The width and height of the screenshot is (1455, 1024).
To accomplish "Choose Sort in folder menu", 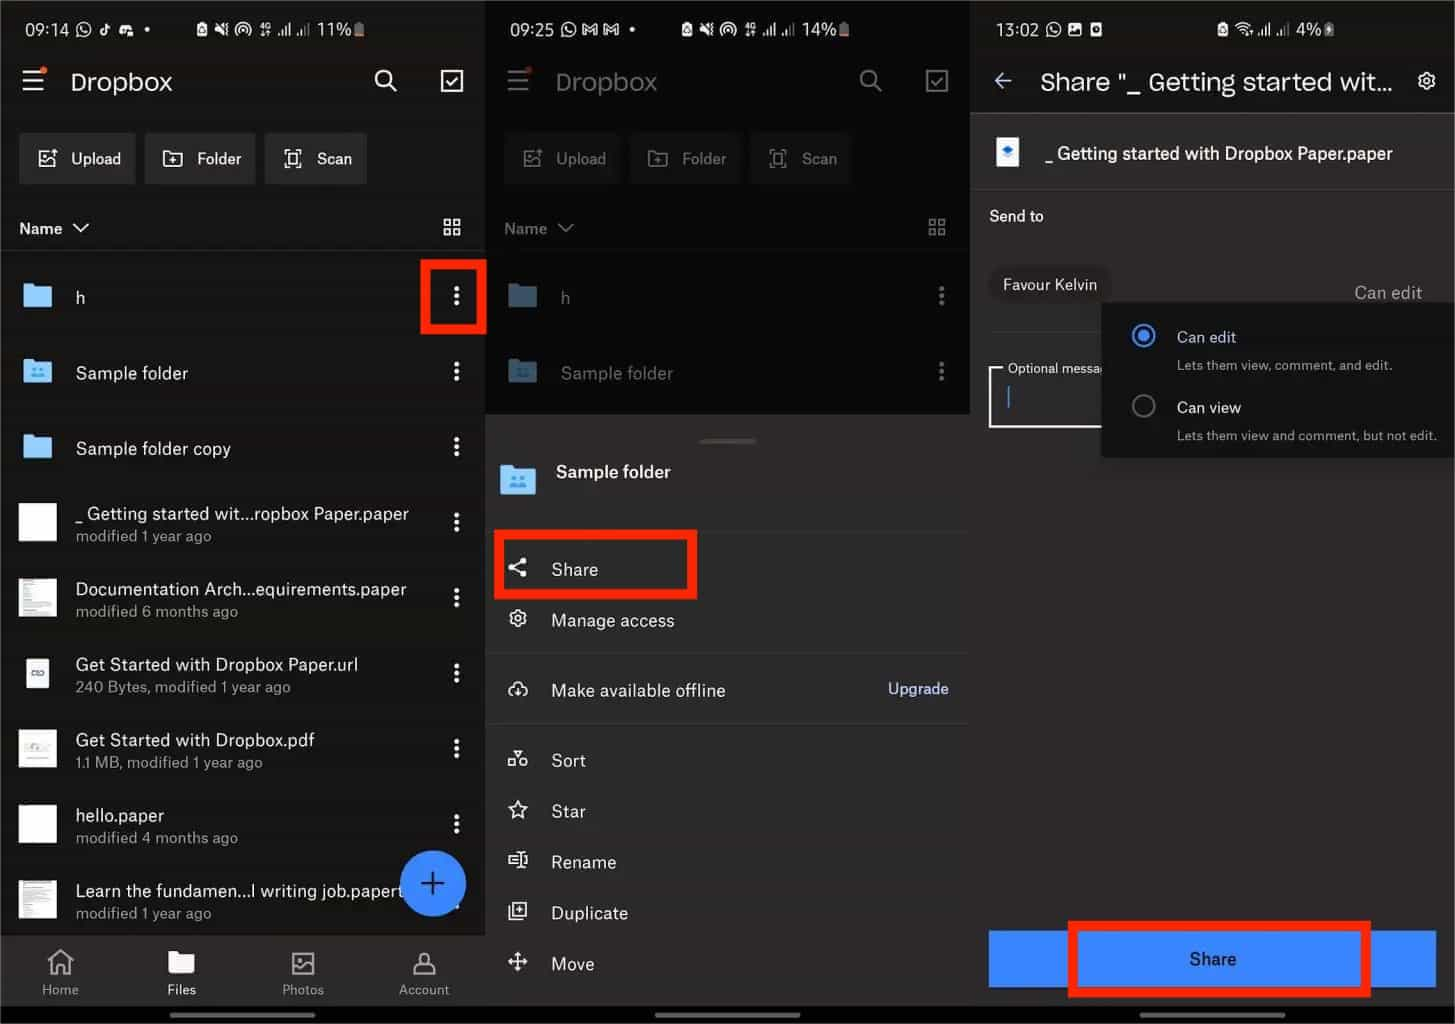I will tap(727, 760).
